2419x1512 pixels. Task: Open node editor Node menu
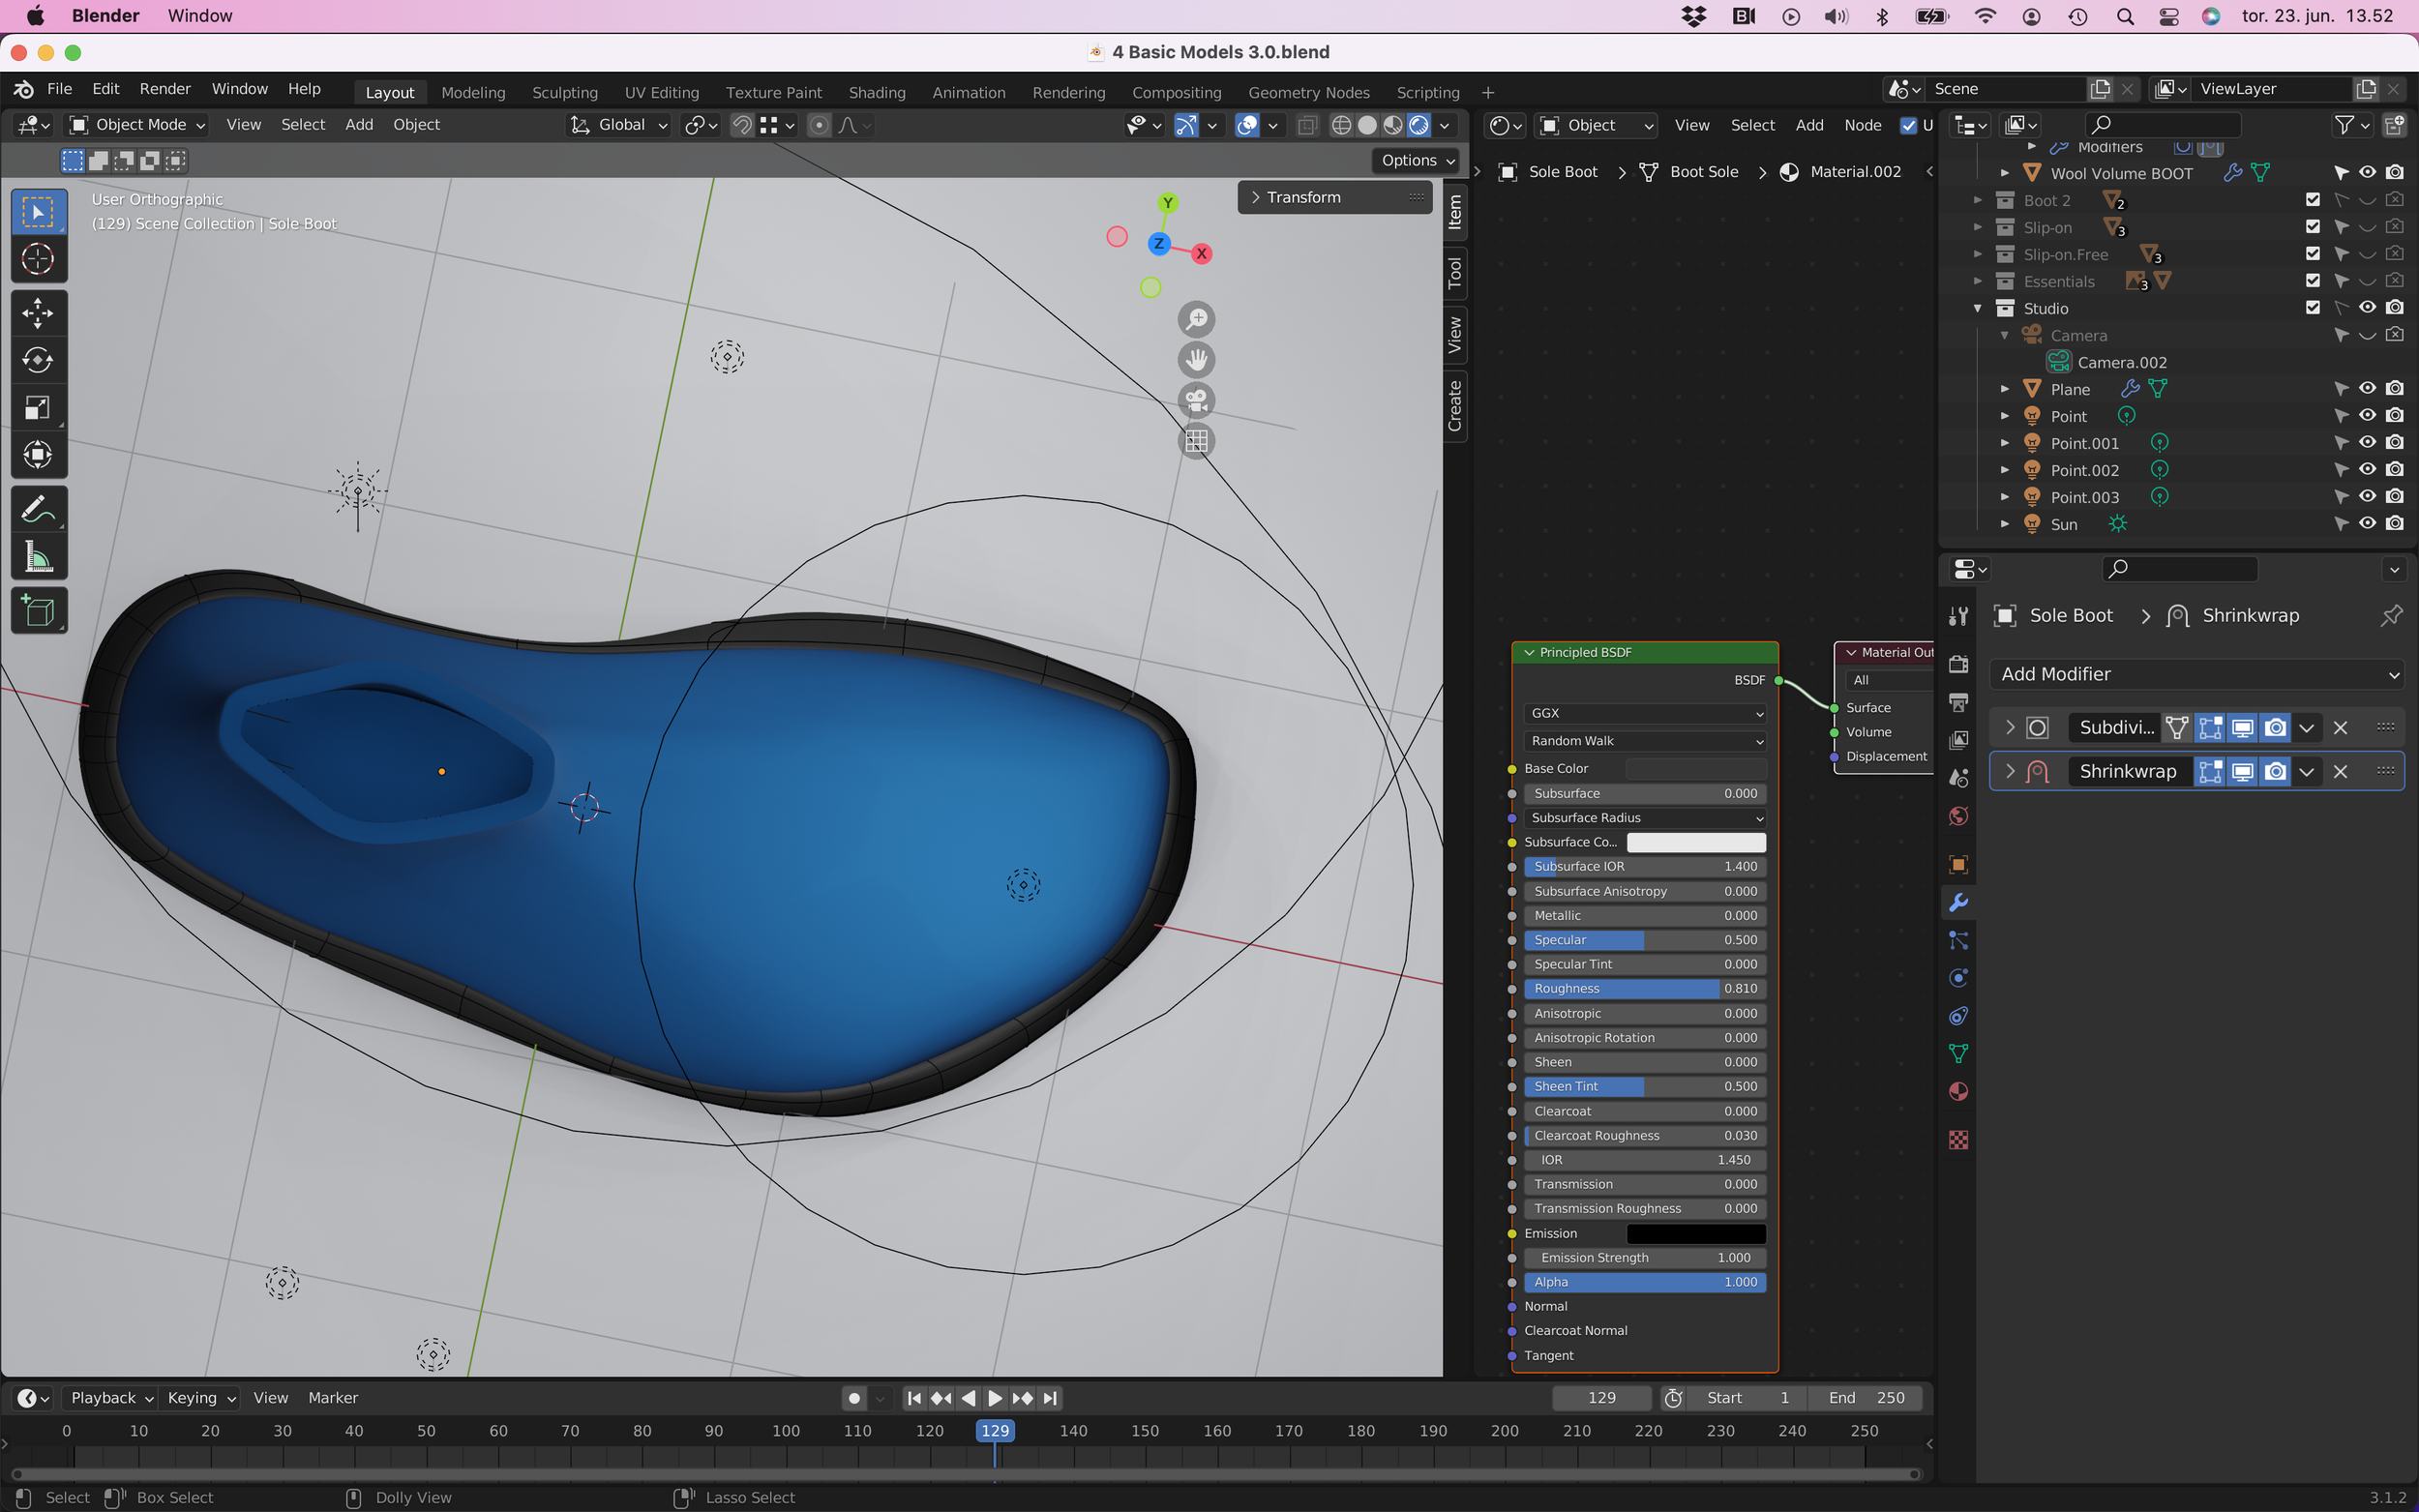tap(1862, 125)
